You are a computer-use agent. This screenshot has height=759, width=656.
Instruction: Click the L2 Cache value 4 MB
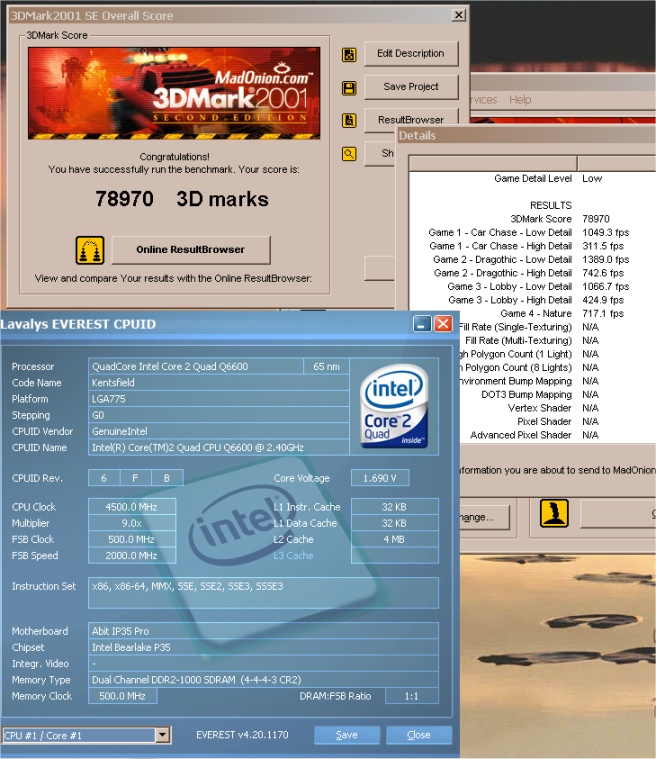[x=395, y=539]
